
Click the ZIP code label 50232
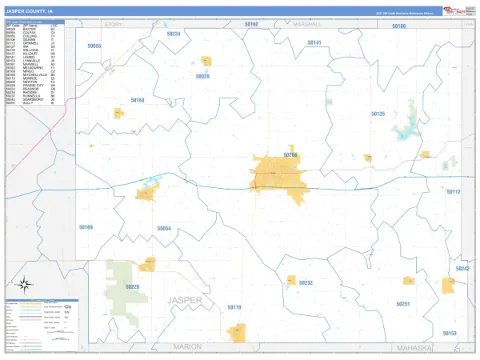pos(306,283)
